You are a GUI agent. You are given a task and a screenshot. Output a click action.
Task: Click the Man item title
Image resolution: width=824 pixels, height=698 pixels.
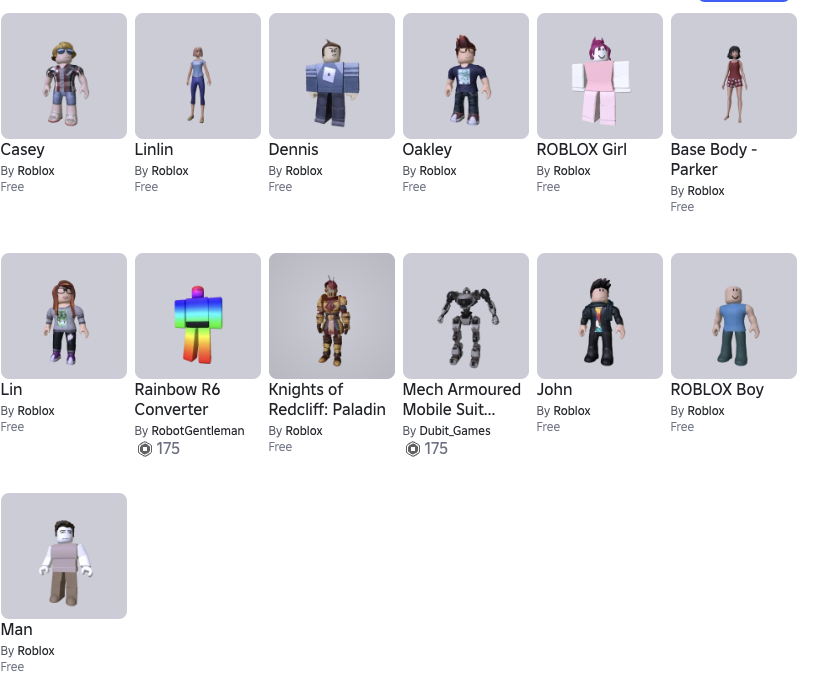point(17,629)
